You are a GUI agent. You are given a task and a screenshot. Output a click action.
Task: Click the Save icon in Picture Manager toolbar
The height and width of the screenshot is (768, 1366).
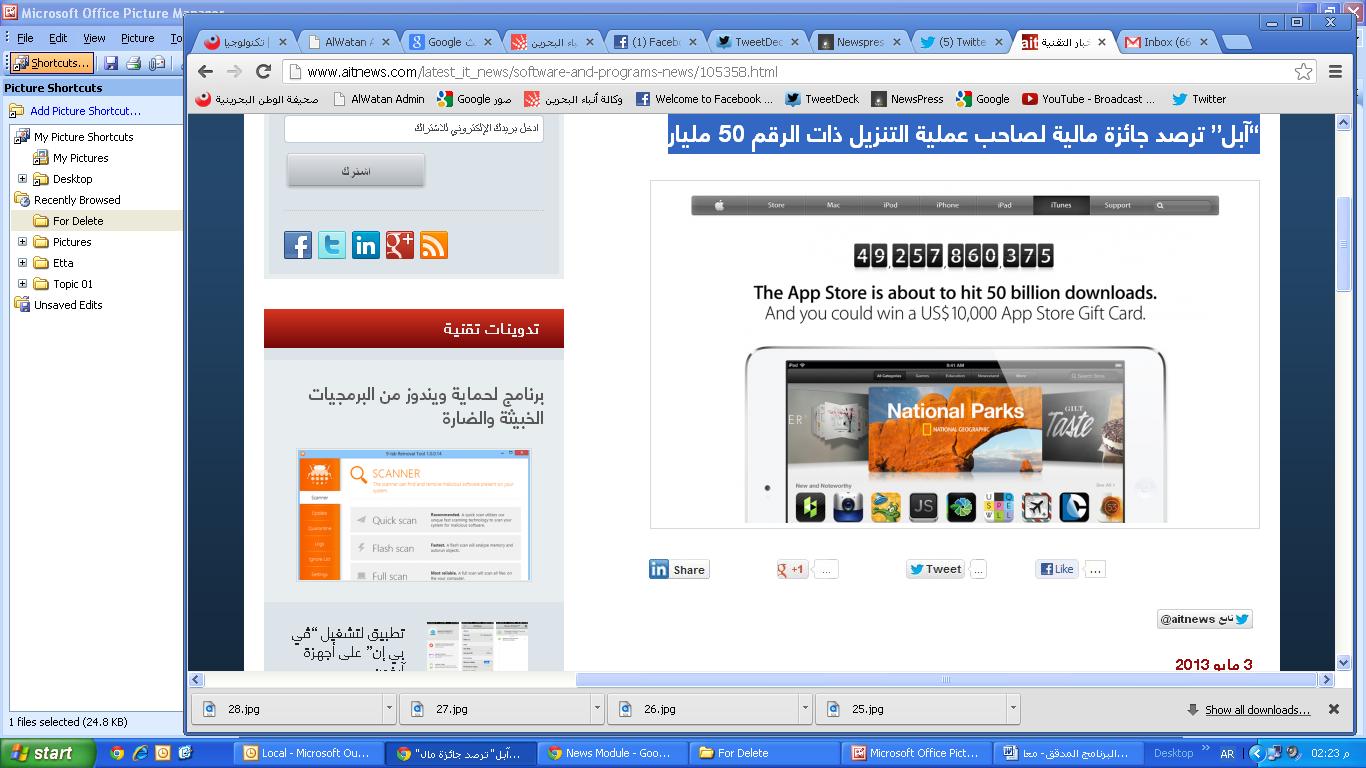(111, 63)
